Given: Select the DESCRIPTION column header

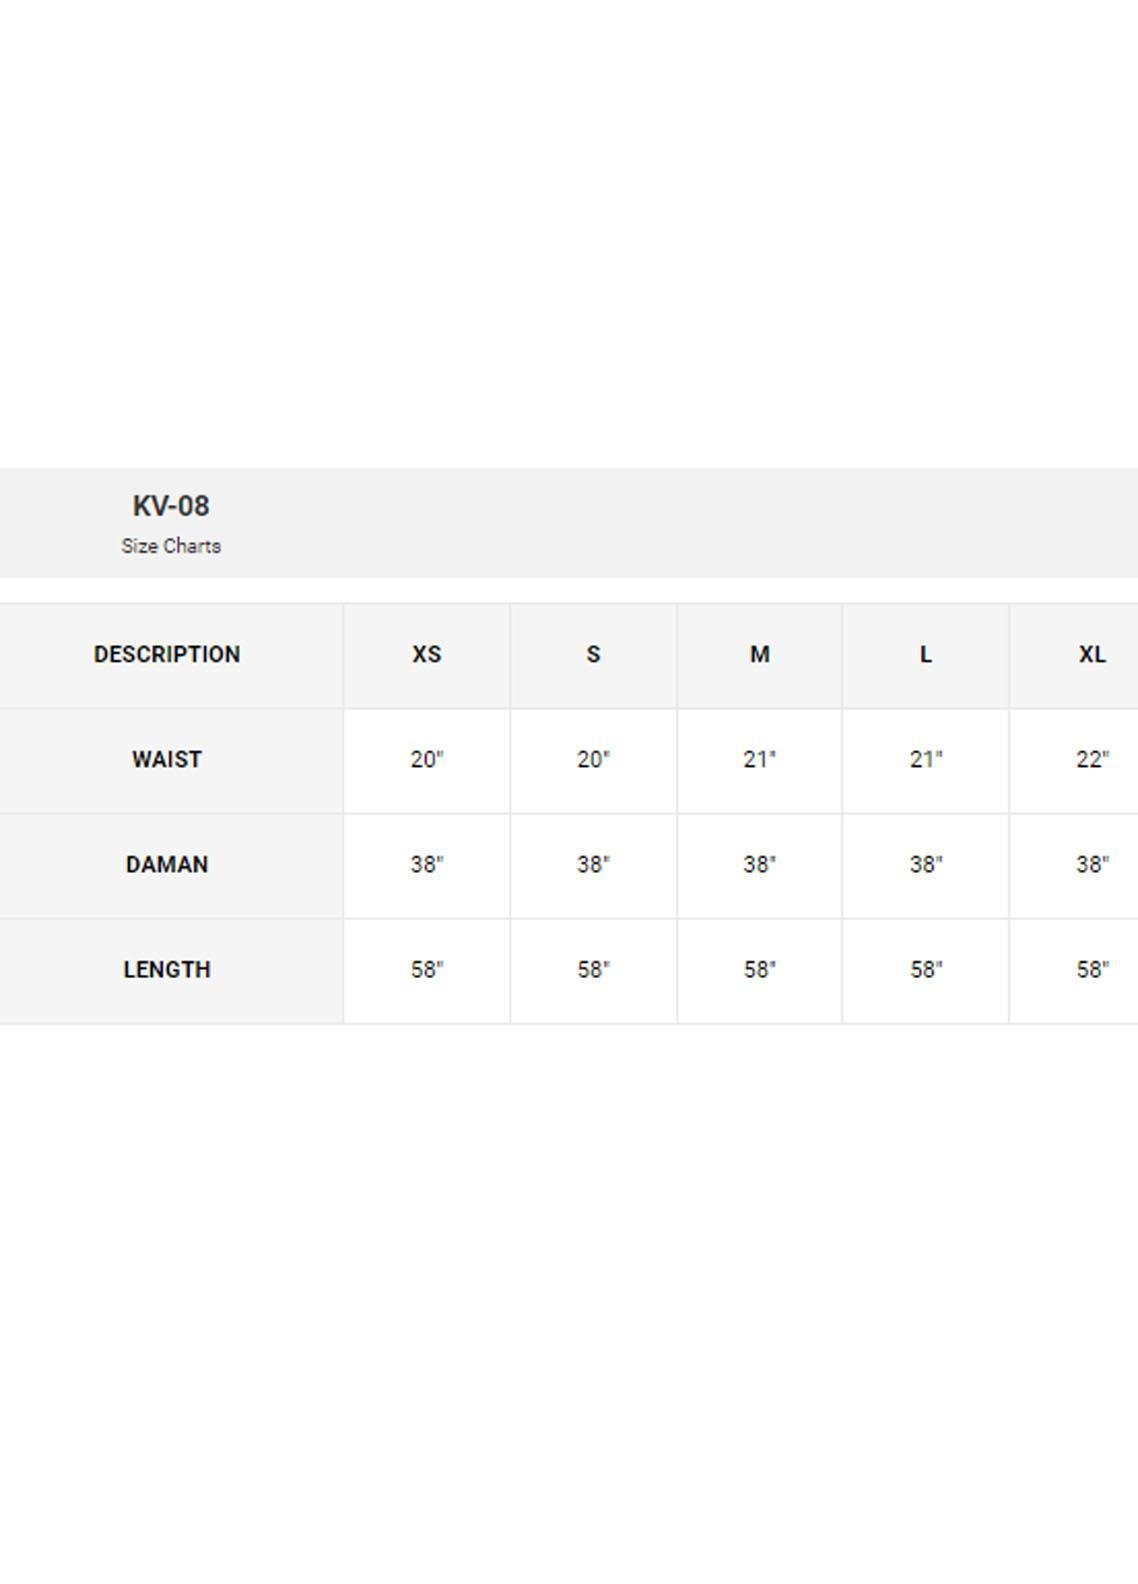Looking at the screenshot, I should click(x=167, y=654).
